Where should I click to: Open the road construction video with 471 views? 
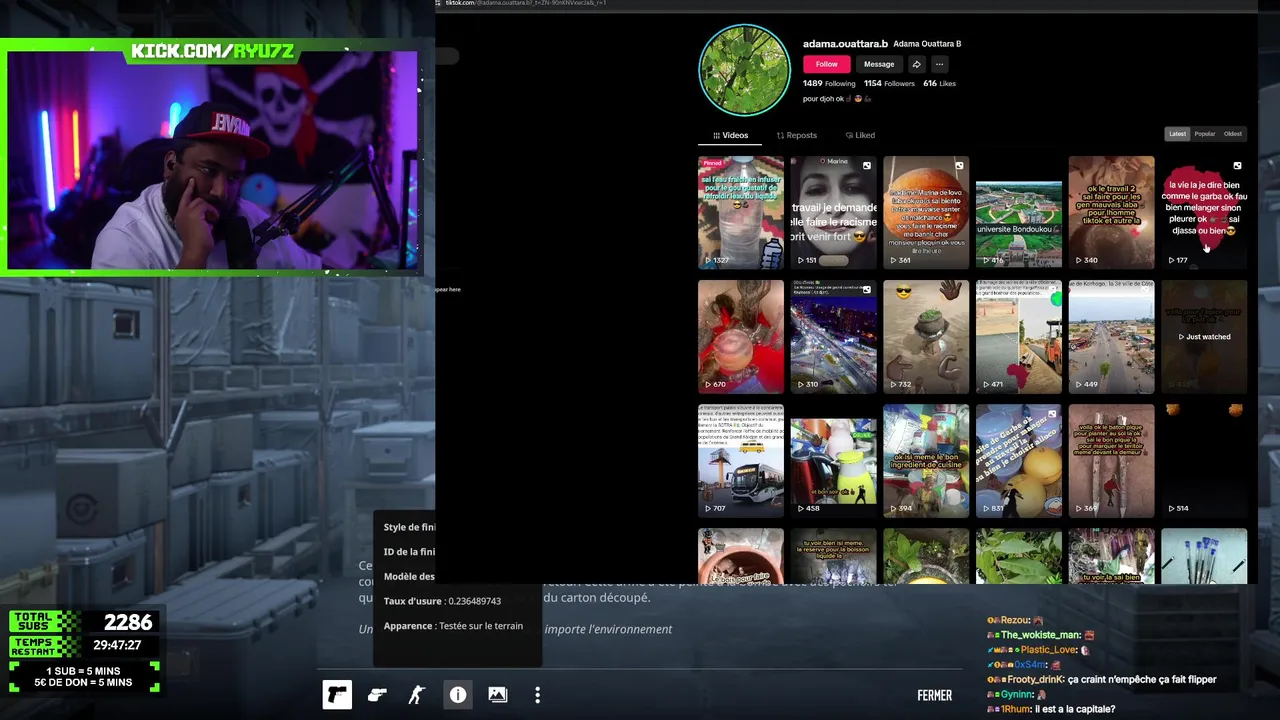(x=1019, y=336)
